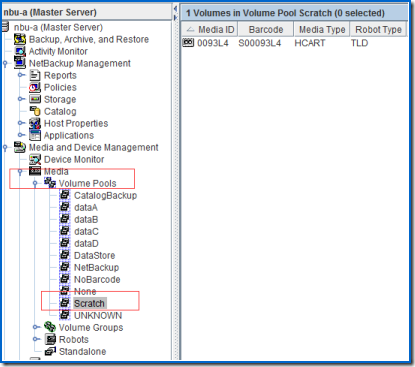Click the CatalogBackup pool icon
This screenshot has width=415, height=367.
(65, 195)
